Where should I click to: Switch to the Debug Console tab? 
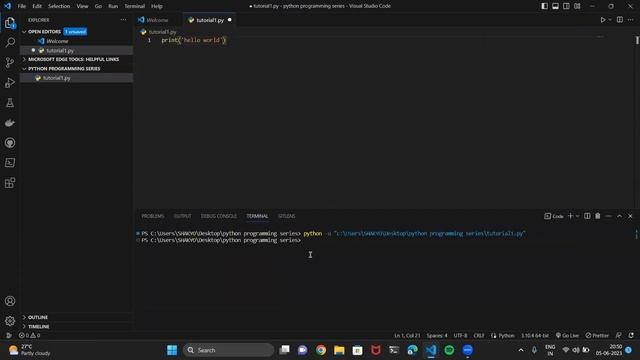pos(218,216)
